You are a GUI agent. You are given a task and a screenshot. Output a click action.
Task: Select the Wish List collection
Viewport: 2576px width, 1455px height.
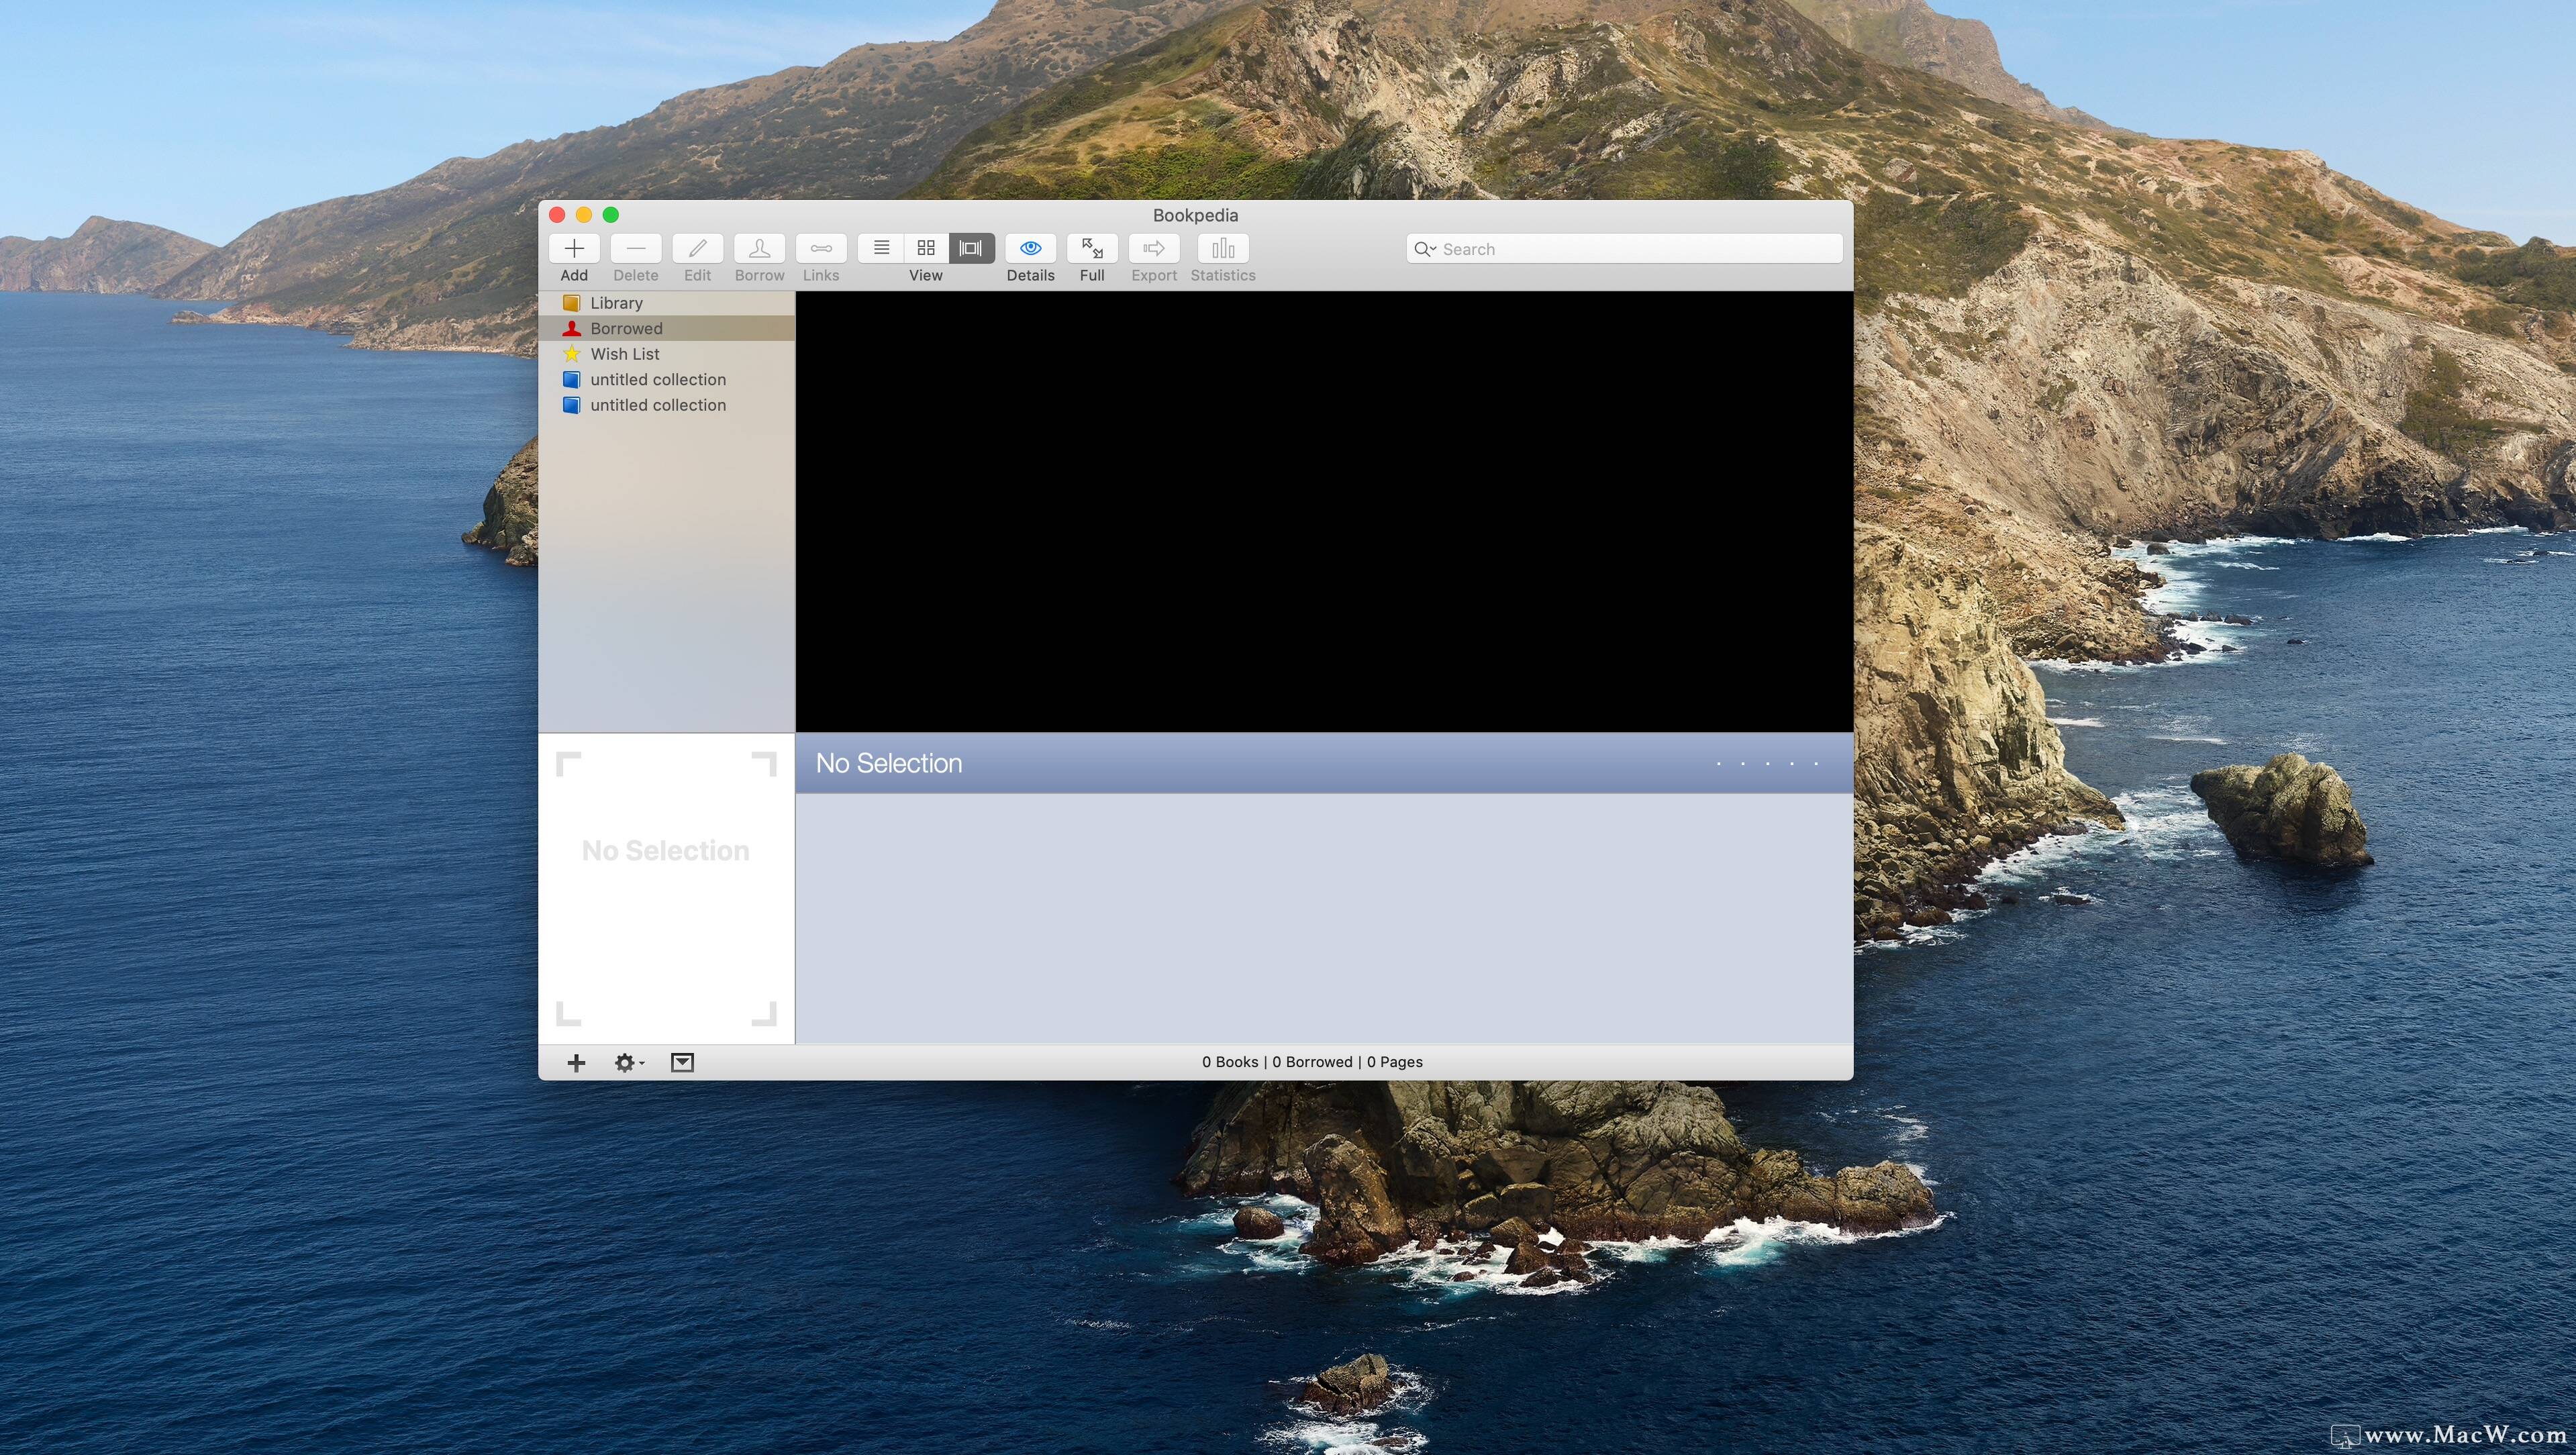[x=667, y=354]
